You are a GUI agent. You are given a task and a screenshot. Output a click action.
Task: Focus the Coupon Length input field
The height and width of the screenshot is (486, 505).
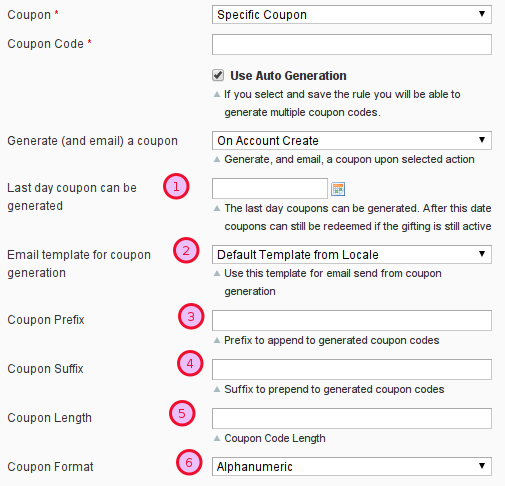pos(352,418)
